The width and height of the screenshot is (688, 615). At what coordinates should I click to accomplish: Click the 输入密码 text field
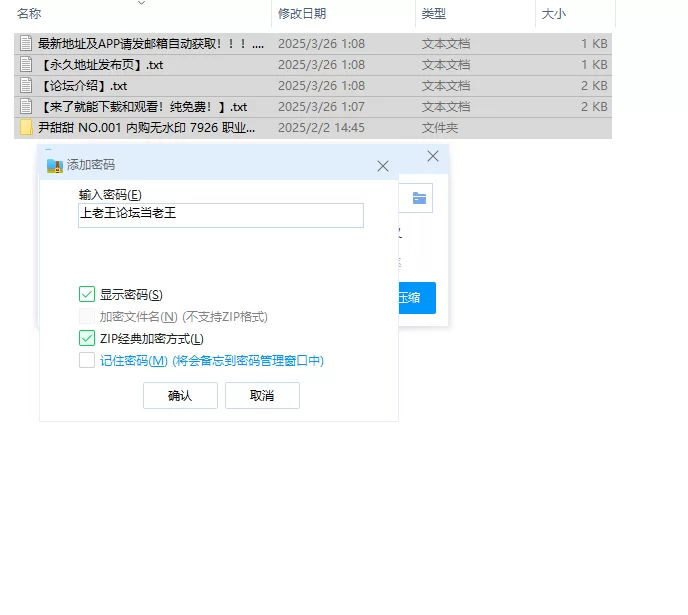(x=220, y=215)
